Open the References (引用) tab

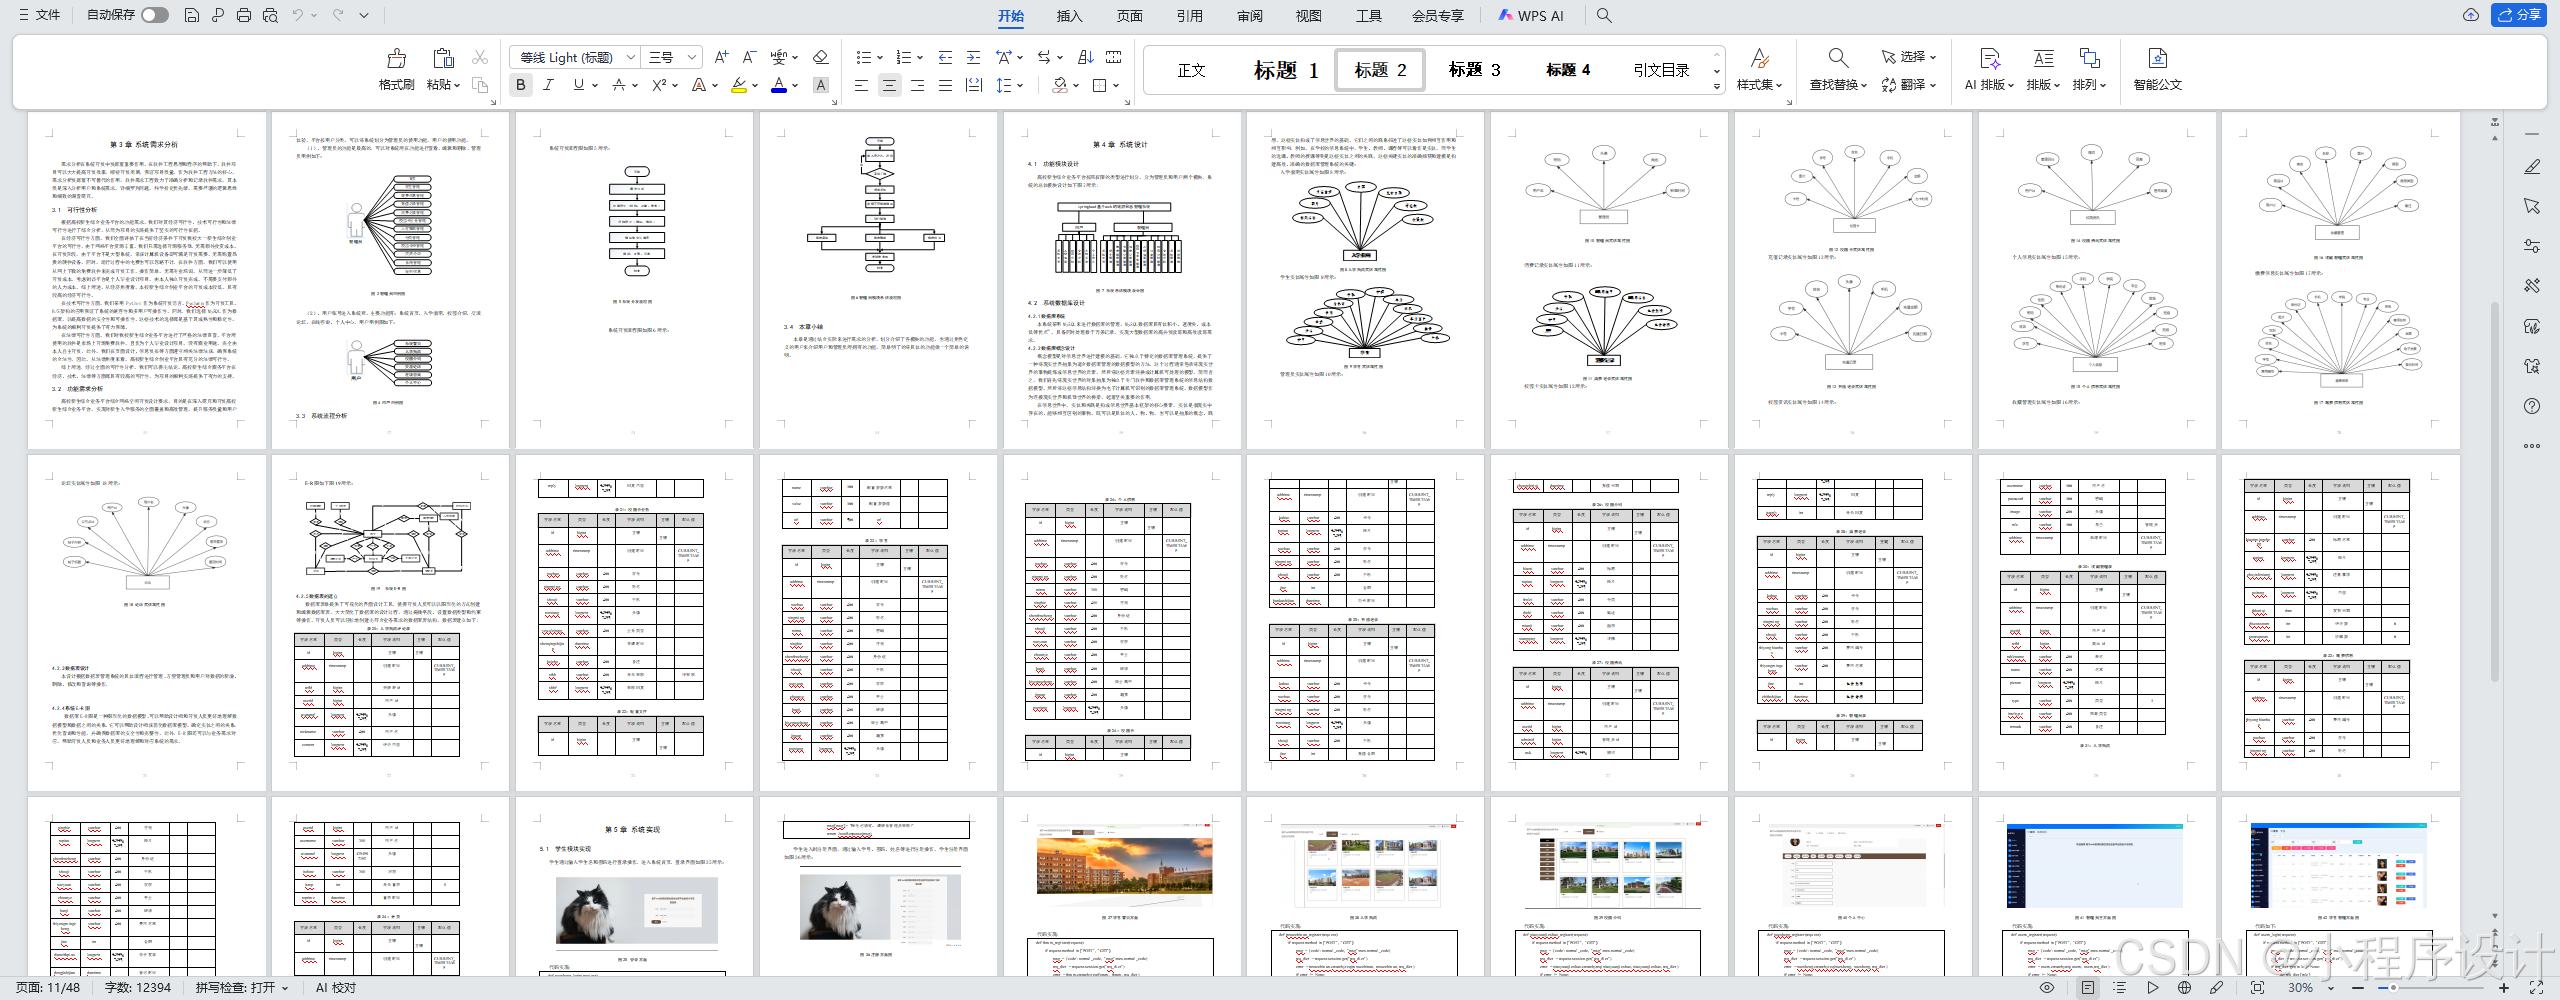[1189, 15]
